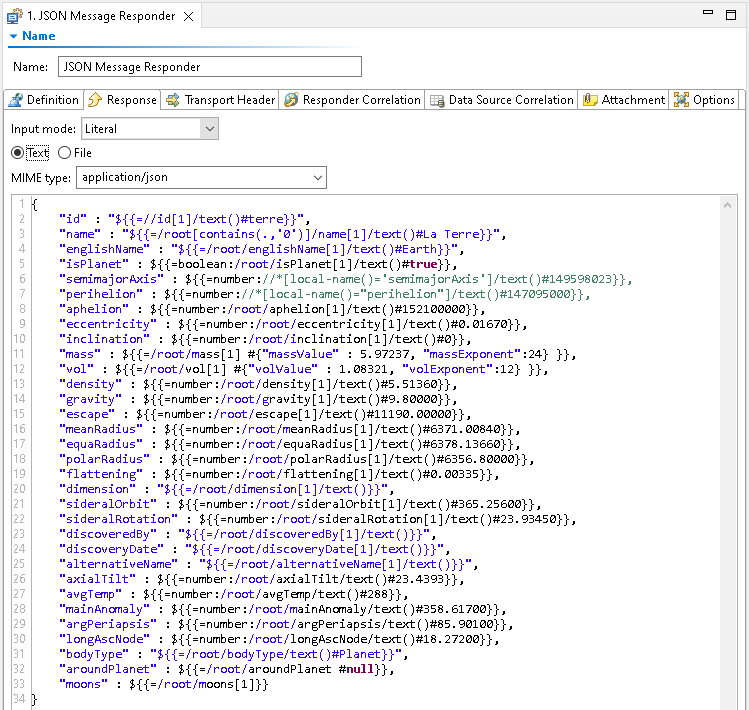Screen dimensions: 749x710
Task: Click the Response tab arrow icon
Action: click(x=95, y=100)
